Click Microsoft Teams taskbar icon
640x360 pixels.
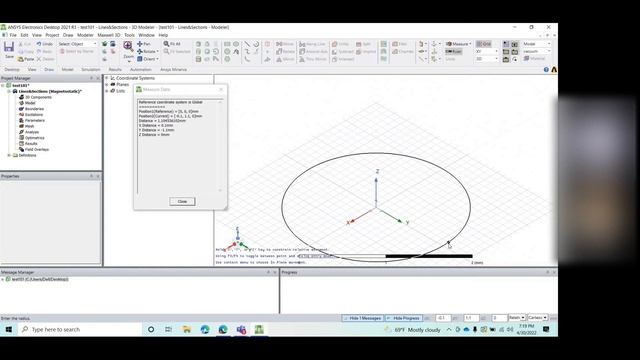tap(241, 329)
